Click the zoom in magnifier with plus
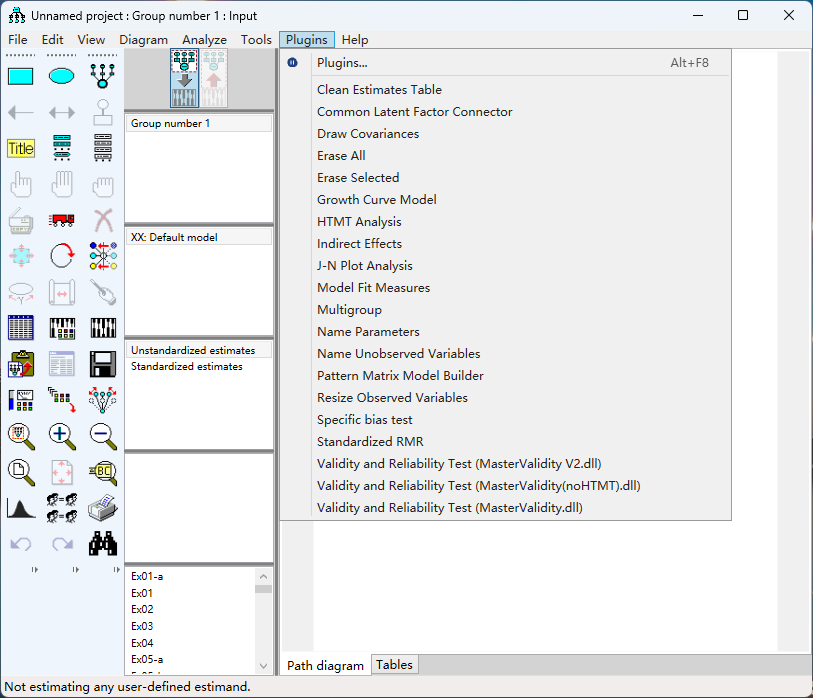Image resolution: width=813 pixels, height=698 pixels. point(62,435)
